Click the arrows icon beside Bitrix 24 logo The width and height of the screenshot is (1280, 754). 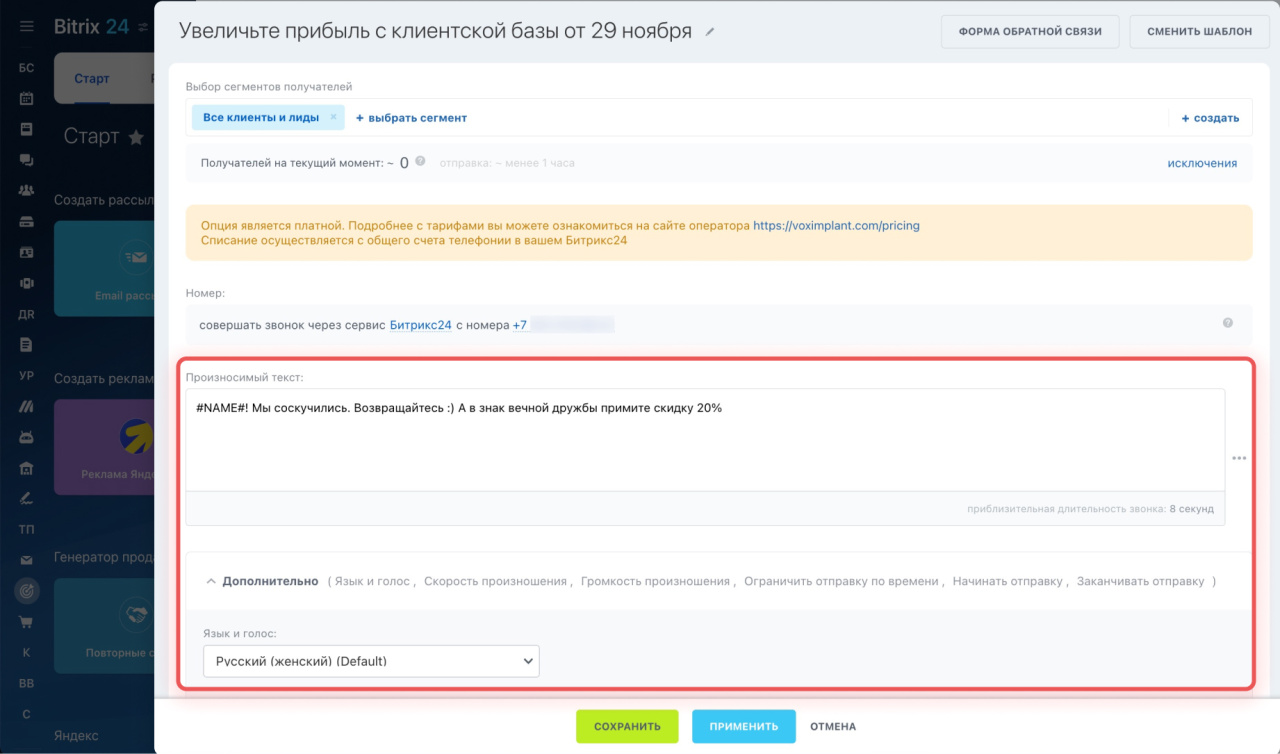click(x=143, y=28)
